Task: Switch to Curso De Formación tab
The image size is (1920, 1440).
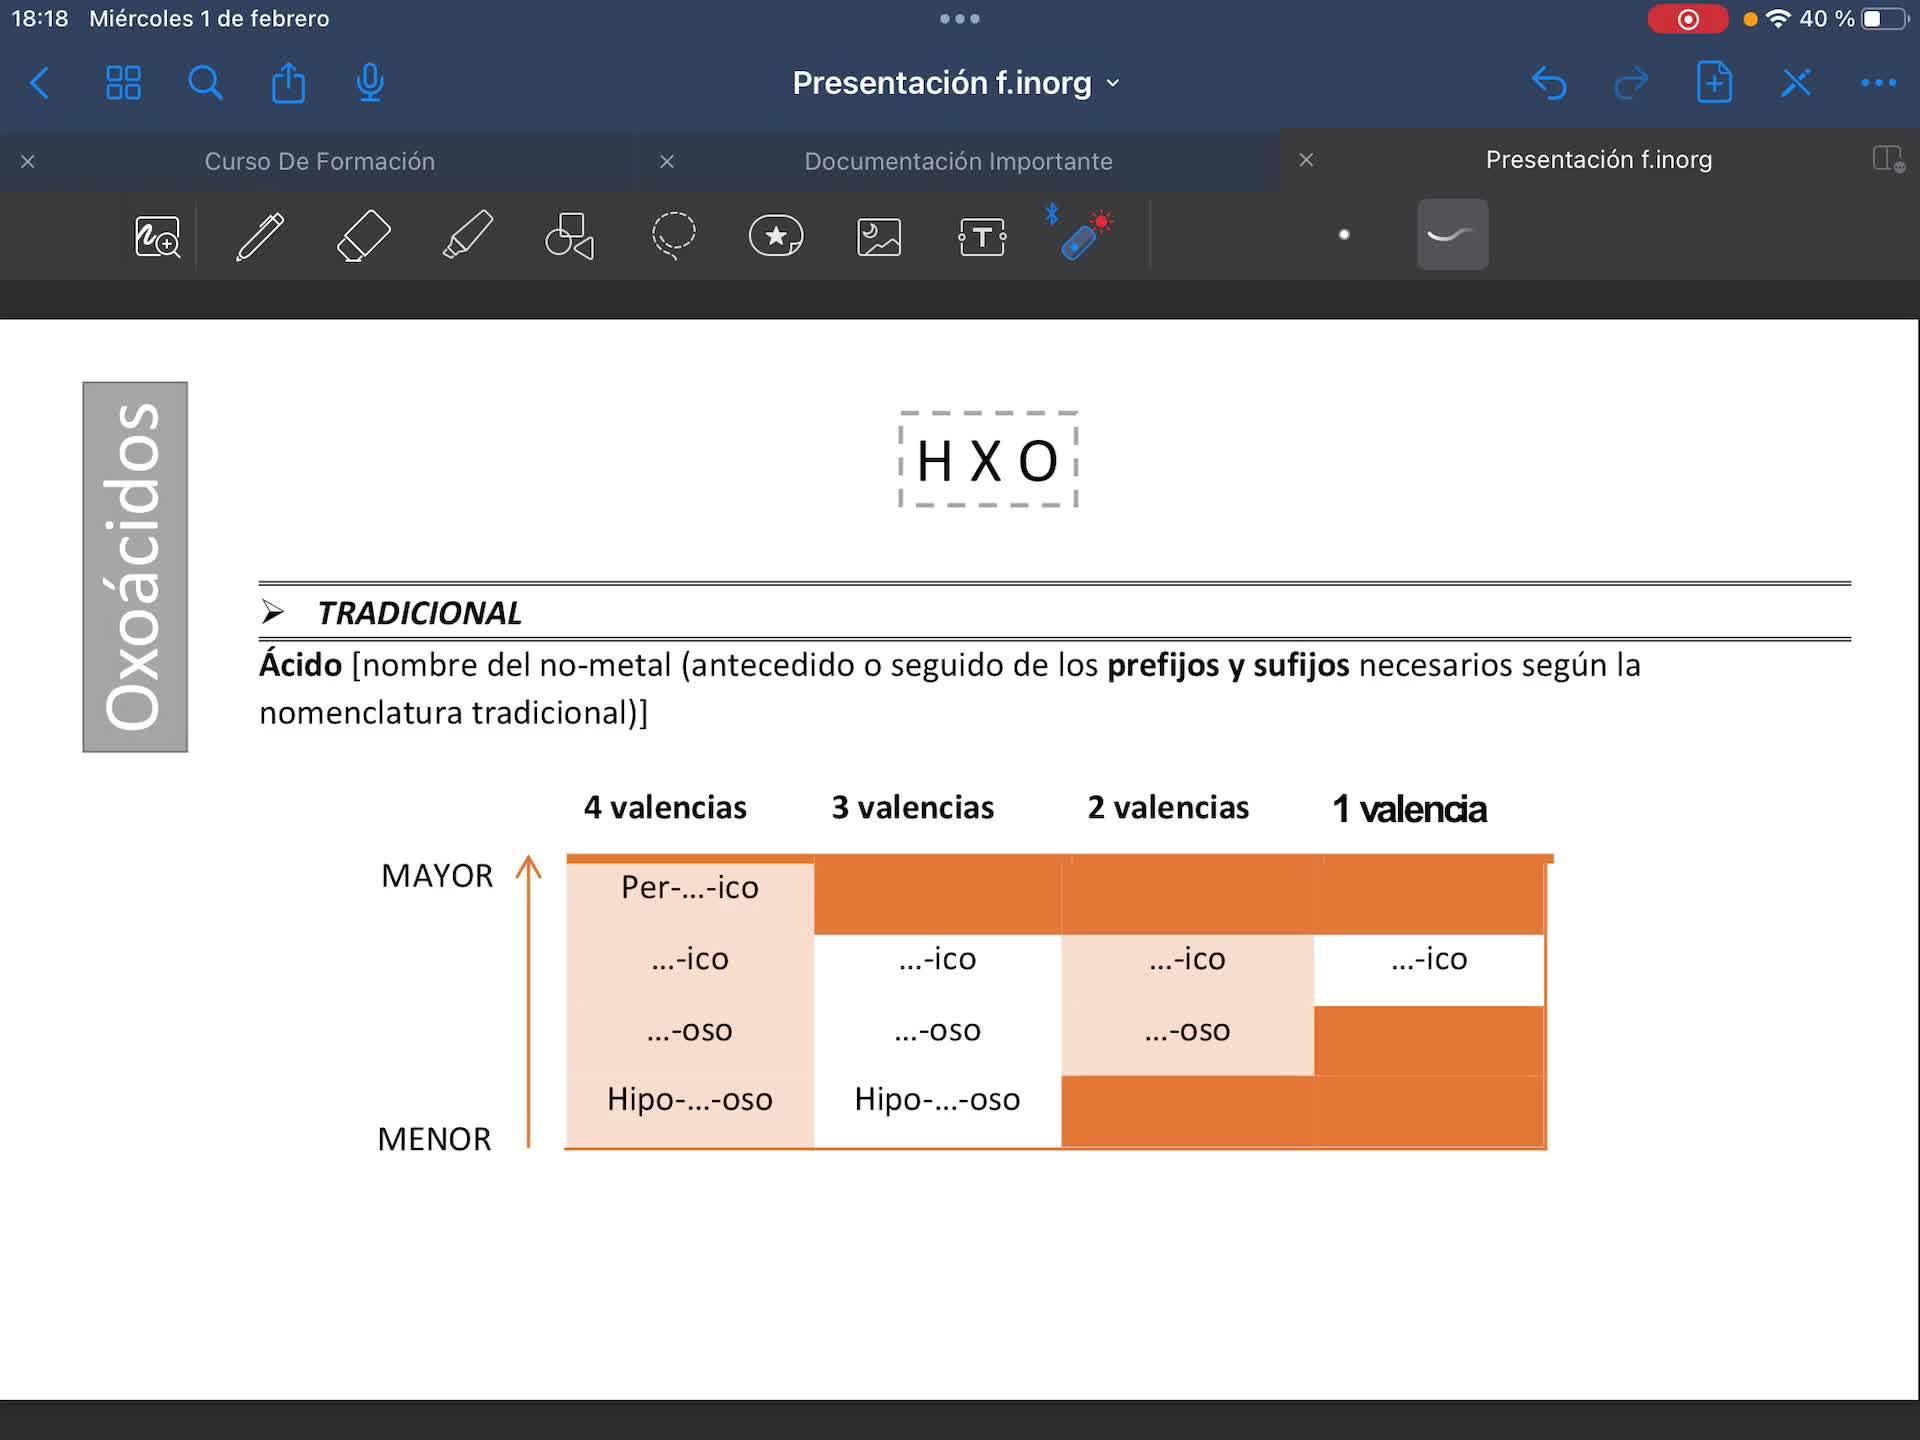Action: (319, 161)
